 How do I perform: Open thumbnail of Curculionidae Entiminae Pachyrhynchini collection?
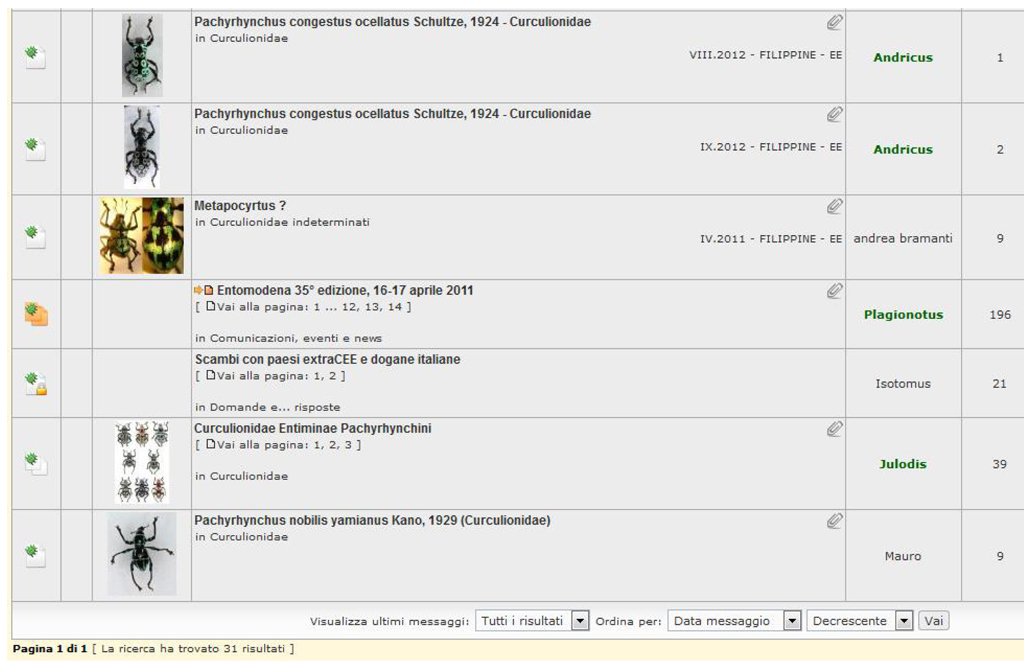point(141,462)
